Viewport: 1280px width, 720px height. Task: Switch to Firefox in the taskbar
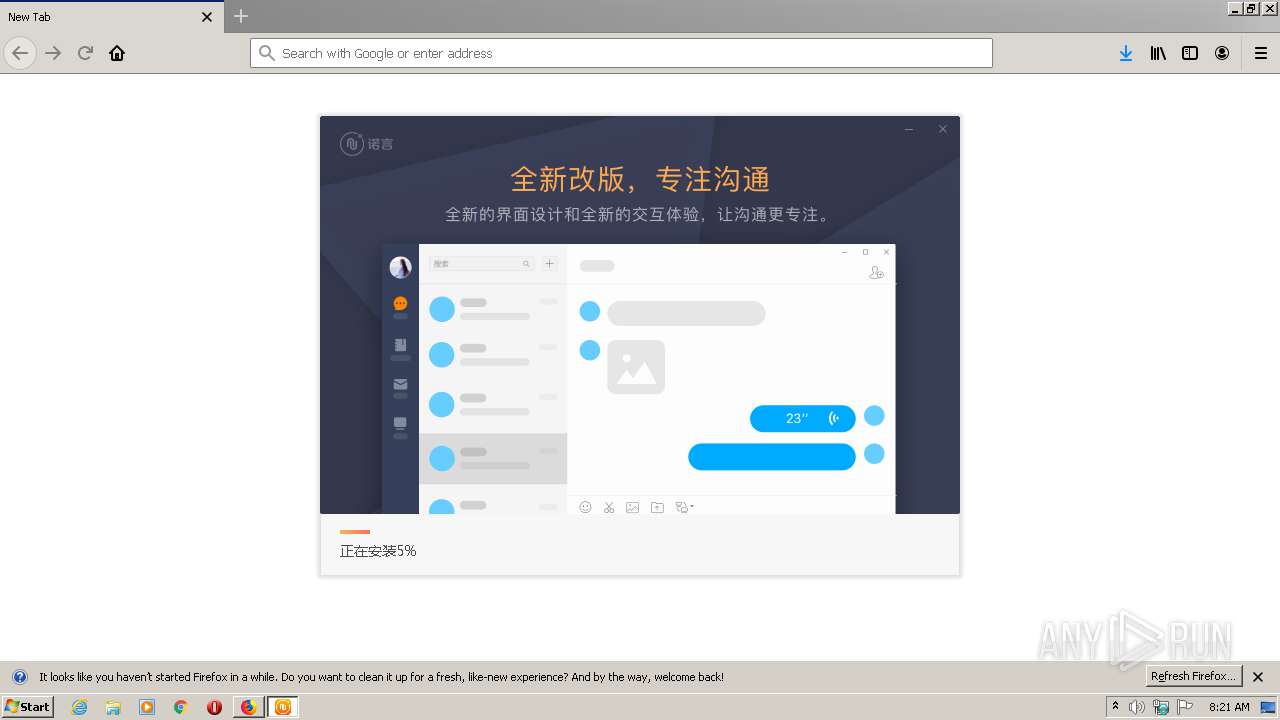point(248,707)
